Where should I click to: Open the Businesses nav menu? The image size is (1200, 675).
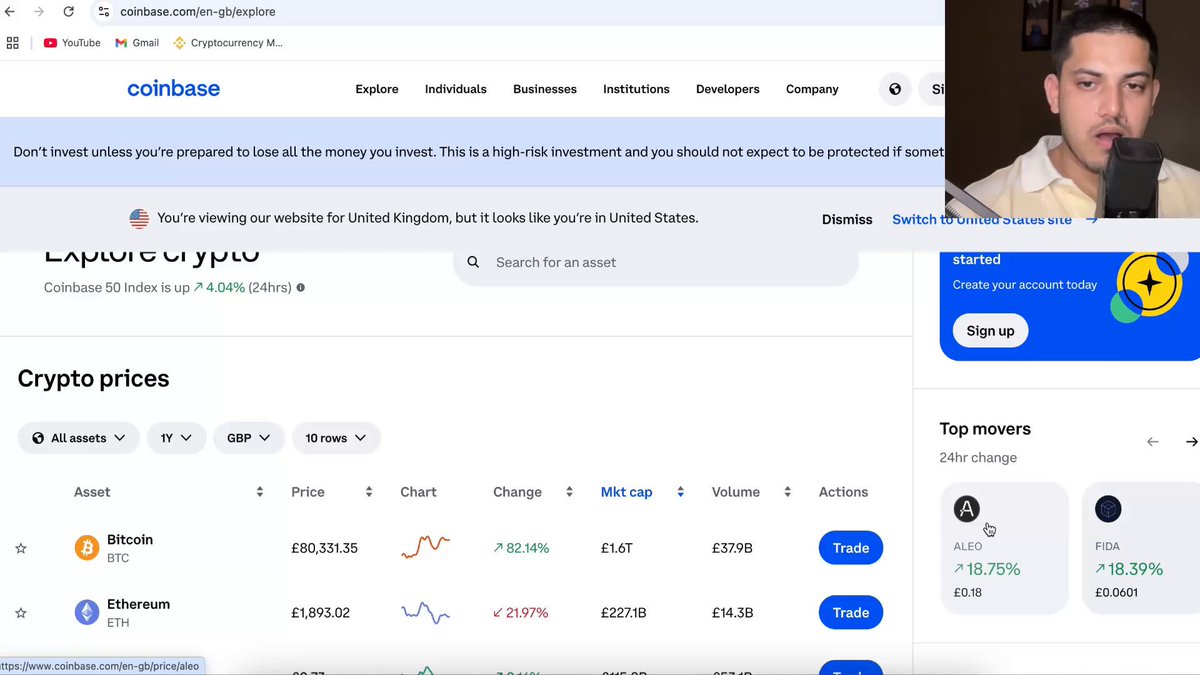point(545,89)
